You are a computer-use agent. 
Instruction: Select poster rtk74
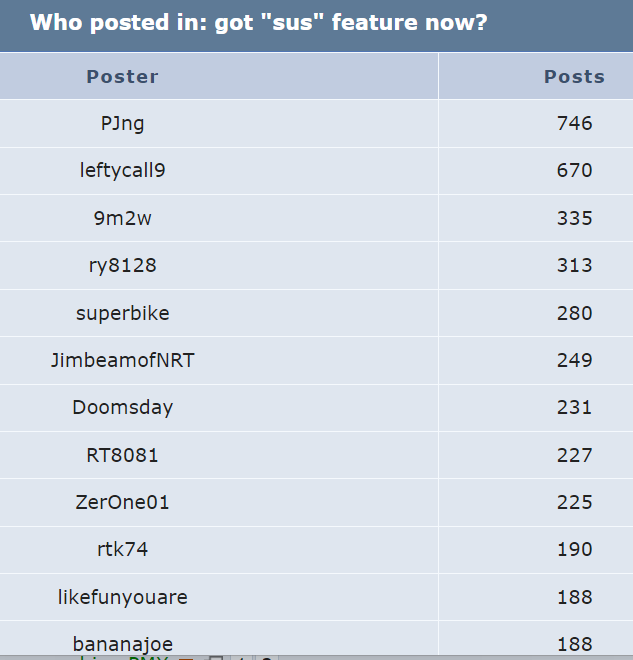click(x=122, y=549)
